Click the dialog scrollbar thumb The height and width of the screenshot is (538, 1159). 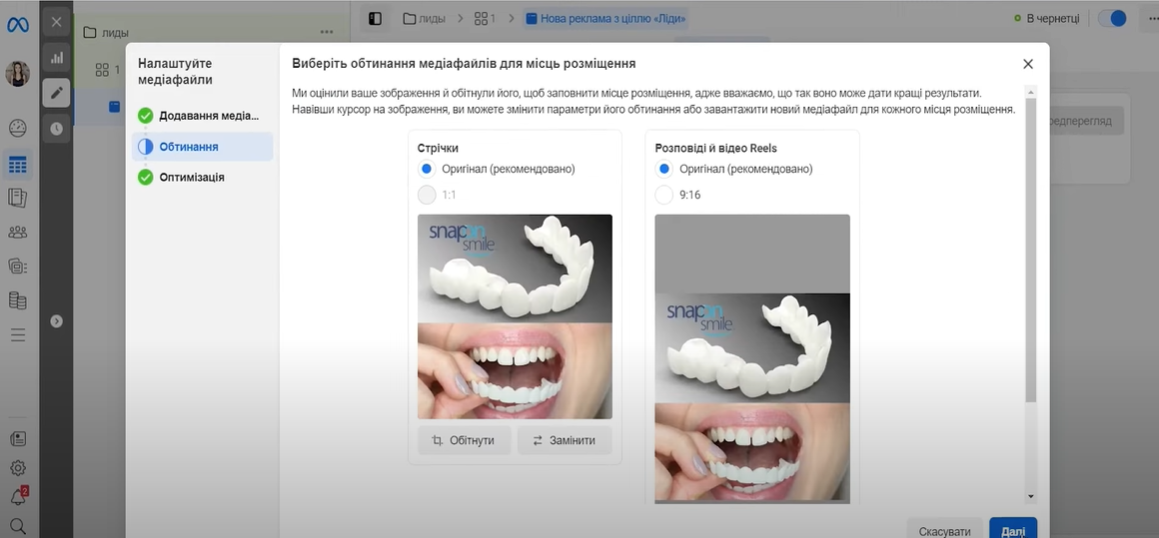coord(1031,251)
